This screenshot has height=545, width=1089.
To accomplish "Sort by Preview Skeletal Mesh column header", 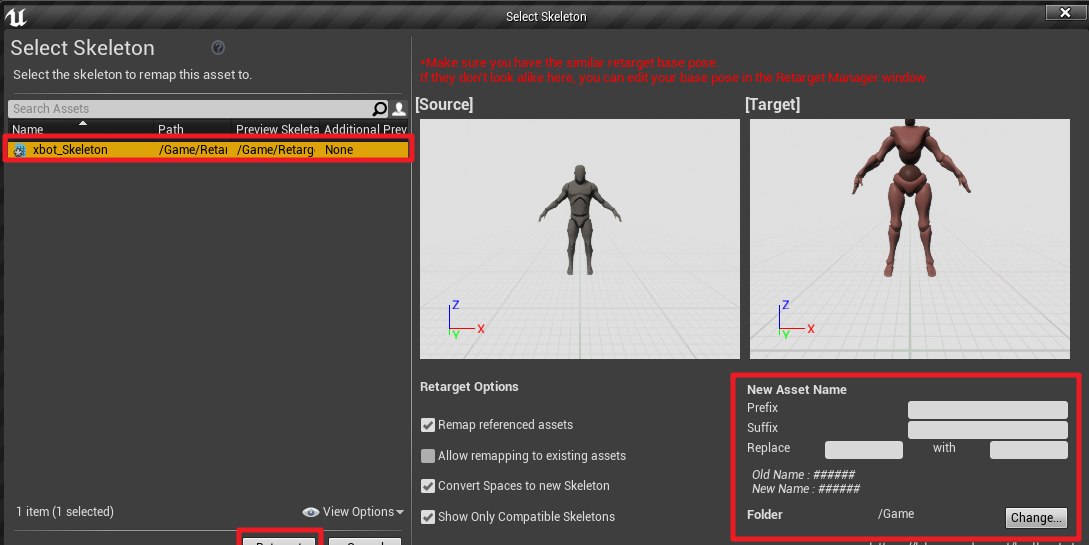I will 276,129.
